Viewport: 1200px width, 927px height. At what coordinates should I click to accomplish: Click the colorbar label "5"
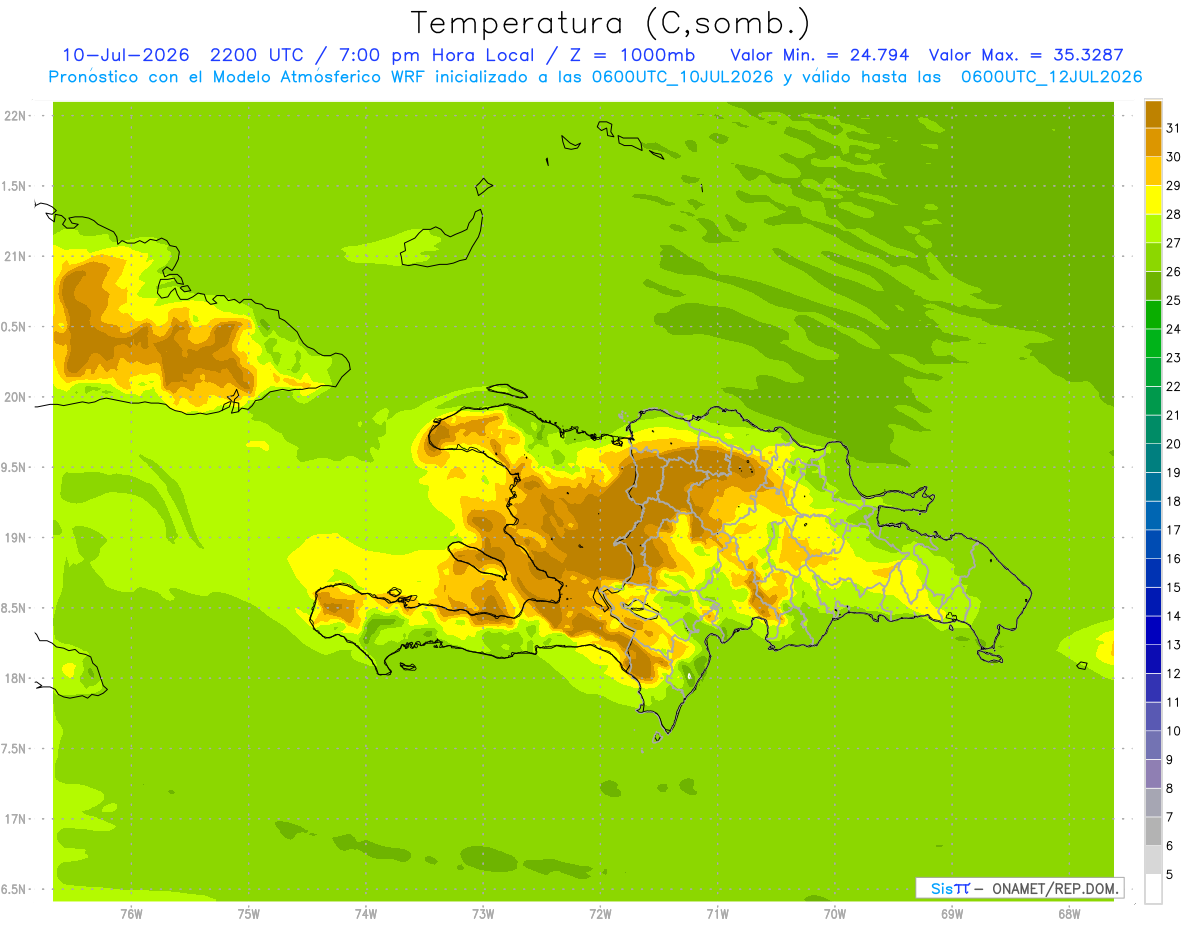pyautogui.click(x=1170, y=874)
